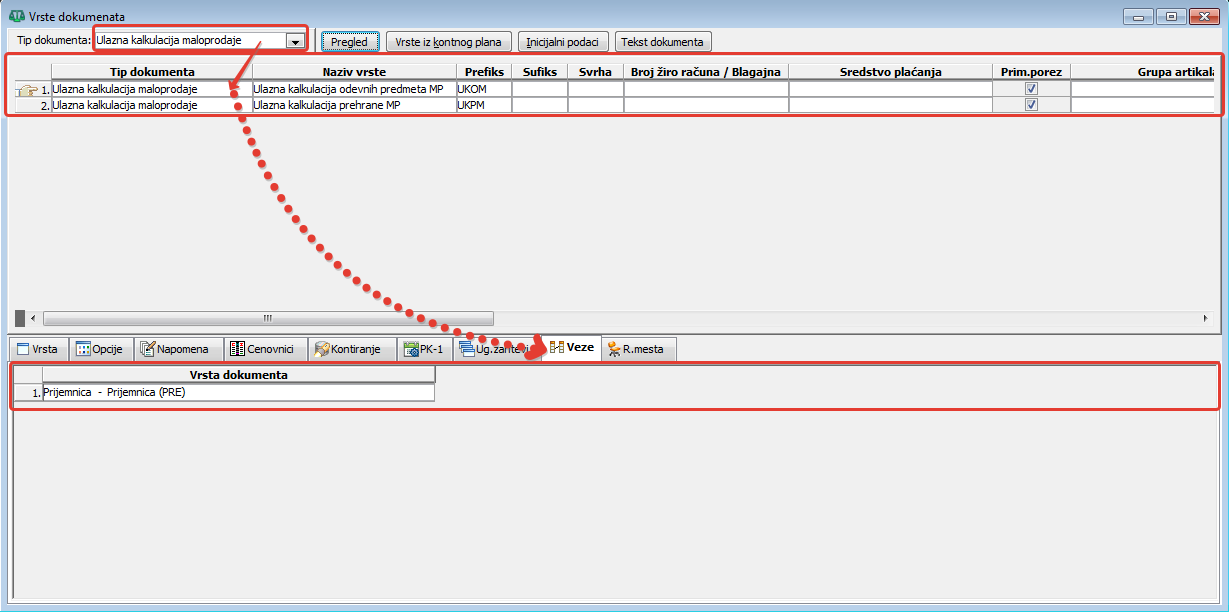This screenshot has width=1229, height=612.
Task: Close the Vrste dokumenata window
Action: click(1203, 16)
